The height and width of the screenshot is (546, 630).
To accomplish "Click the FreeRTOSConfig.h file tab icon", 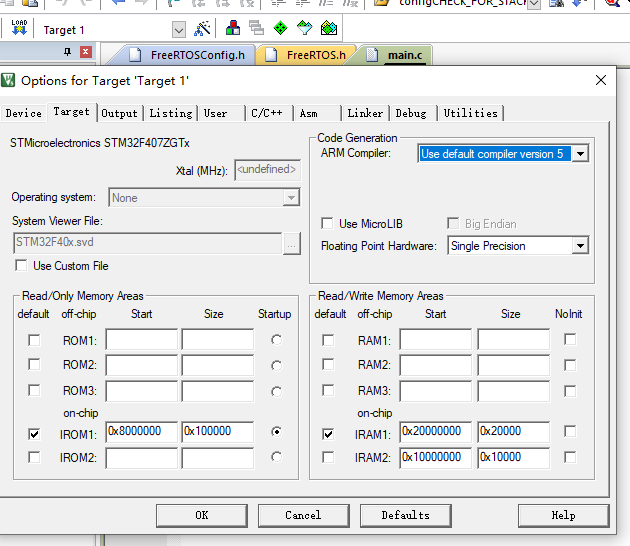I will point(135,55).
